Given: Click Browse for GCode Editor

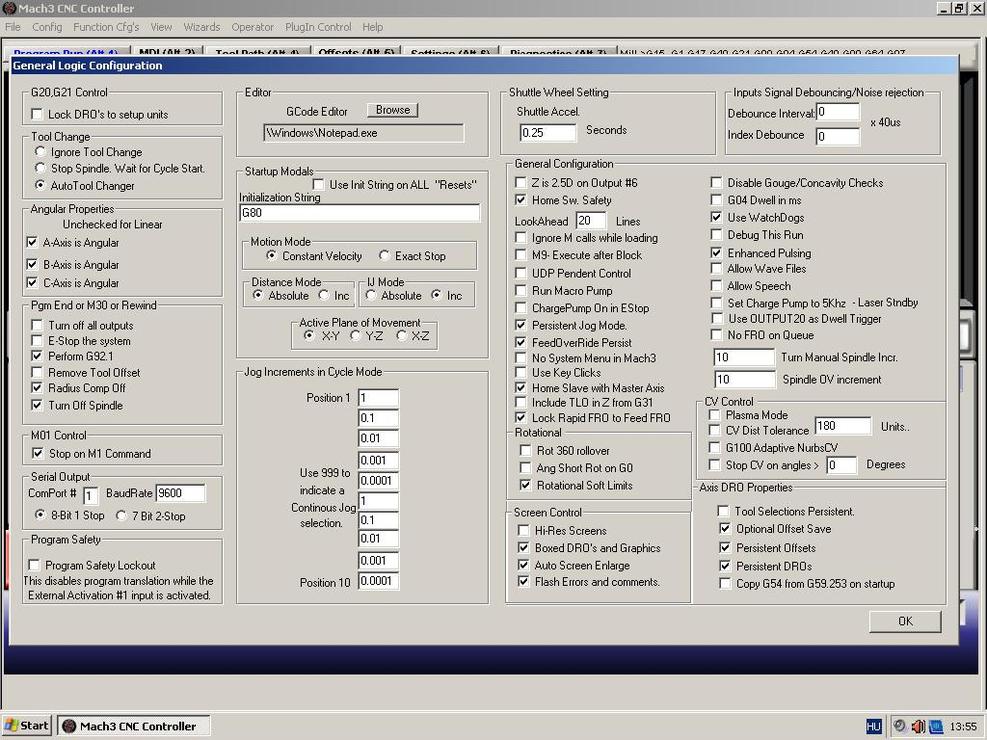Looking at the screenshot, I should click(392, 110).
